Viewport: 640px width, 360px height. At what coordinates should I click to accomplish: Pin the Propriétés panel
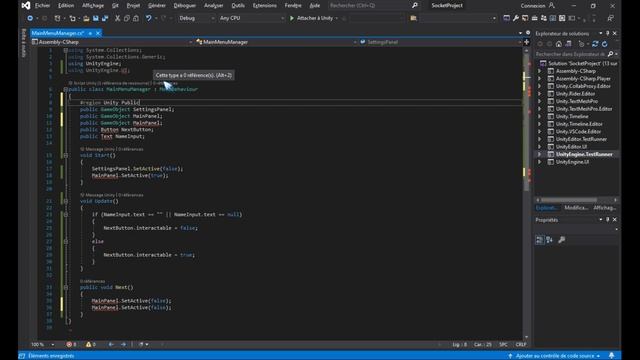click(x=607, y=220)
